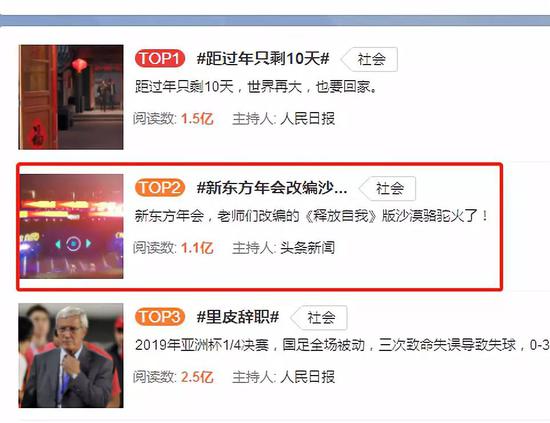The height and width of the screenshot is (423, 550).
Task: Click the 1.5亿 read count
Action: click(197, 119)
